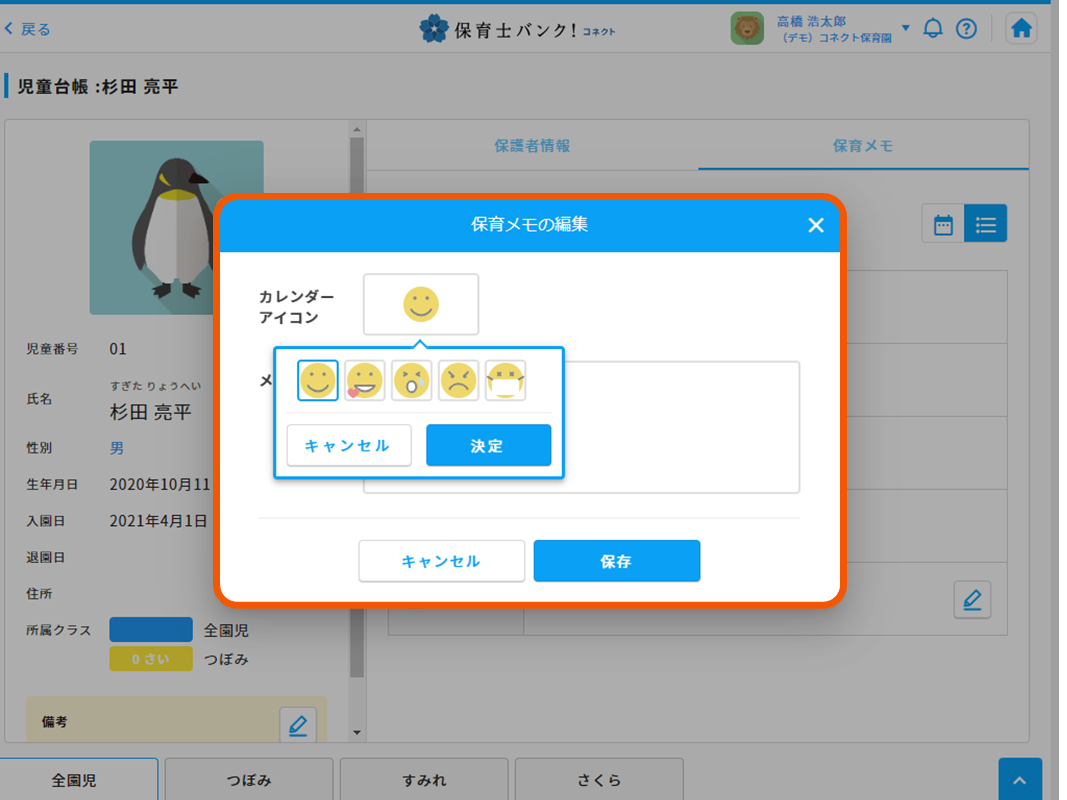
Task: Collapse the class bar with the up arrow
Action: click(1020, 778)
